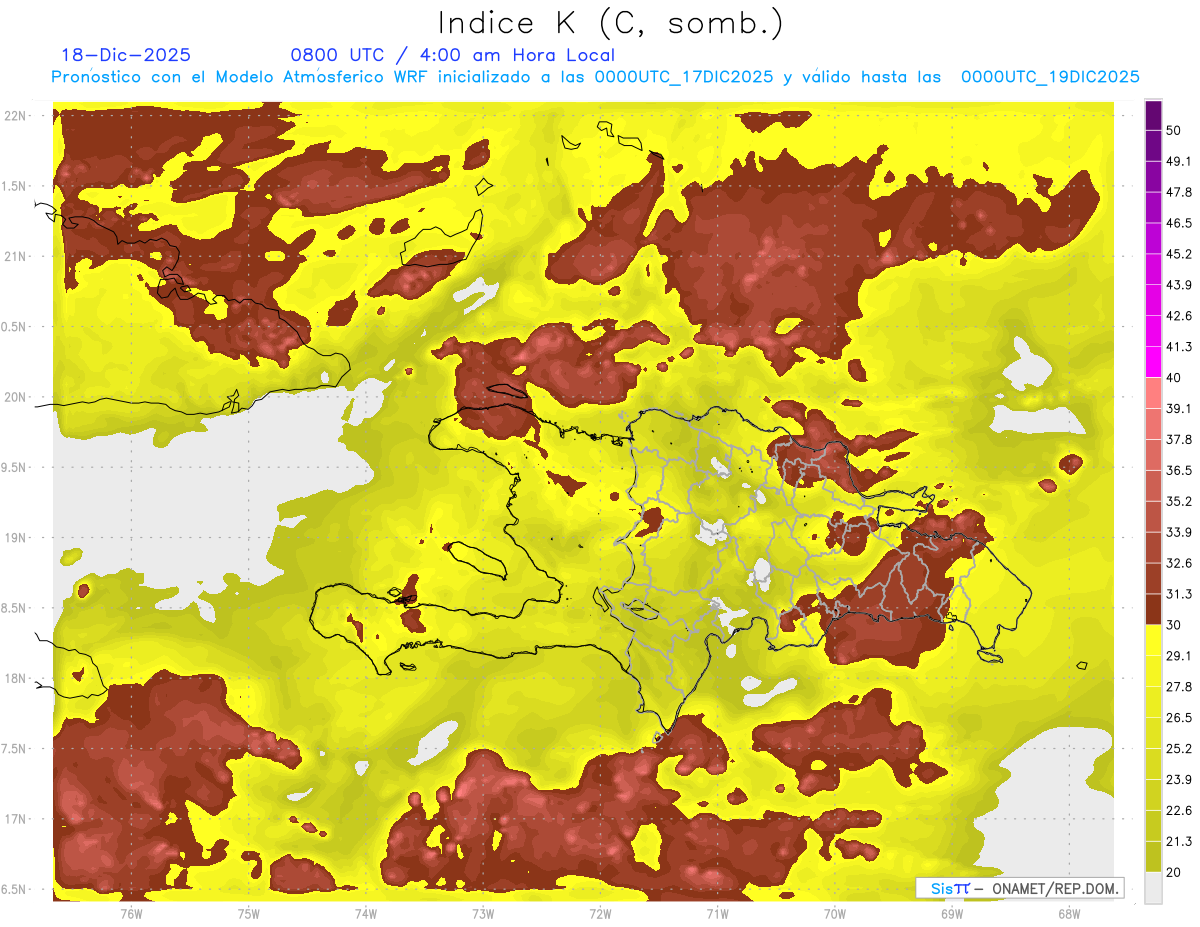Pick the 71W longitude label
The image size is (1200, 927).
(x=717, y=913)
